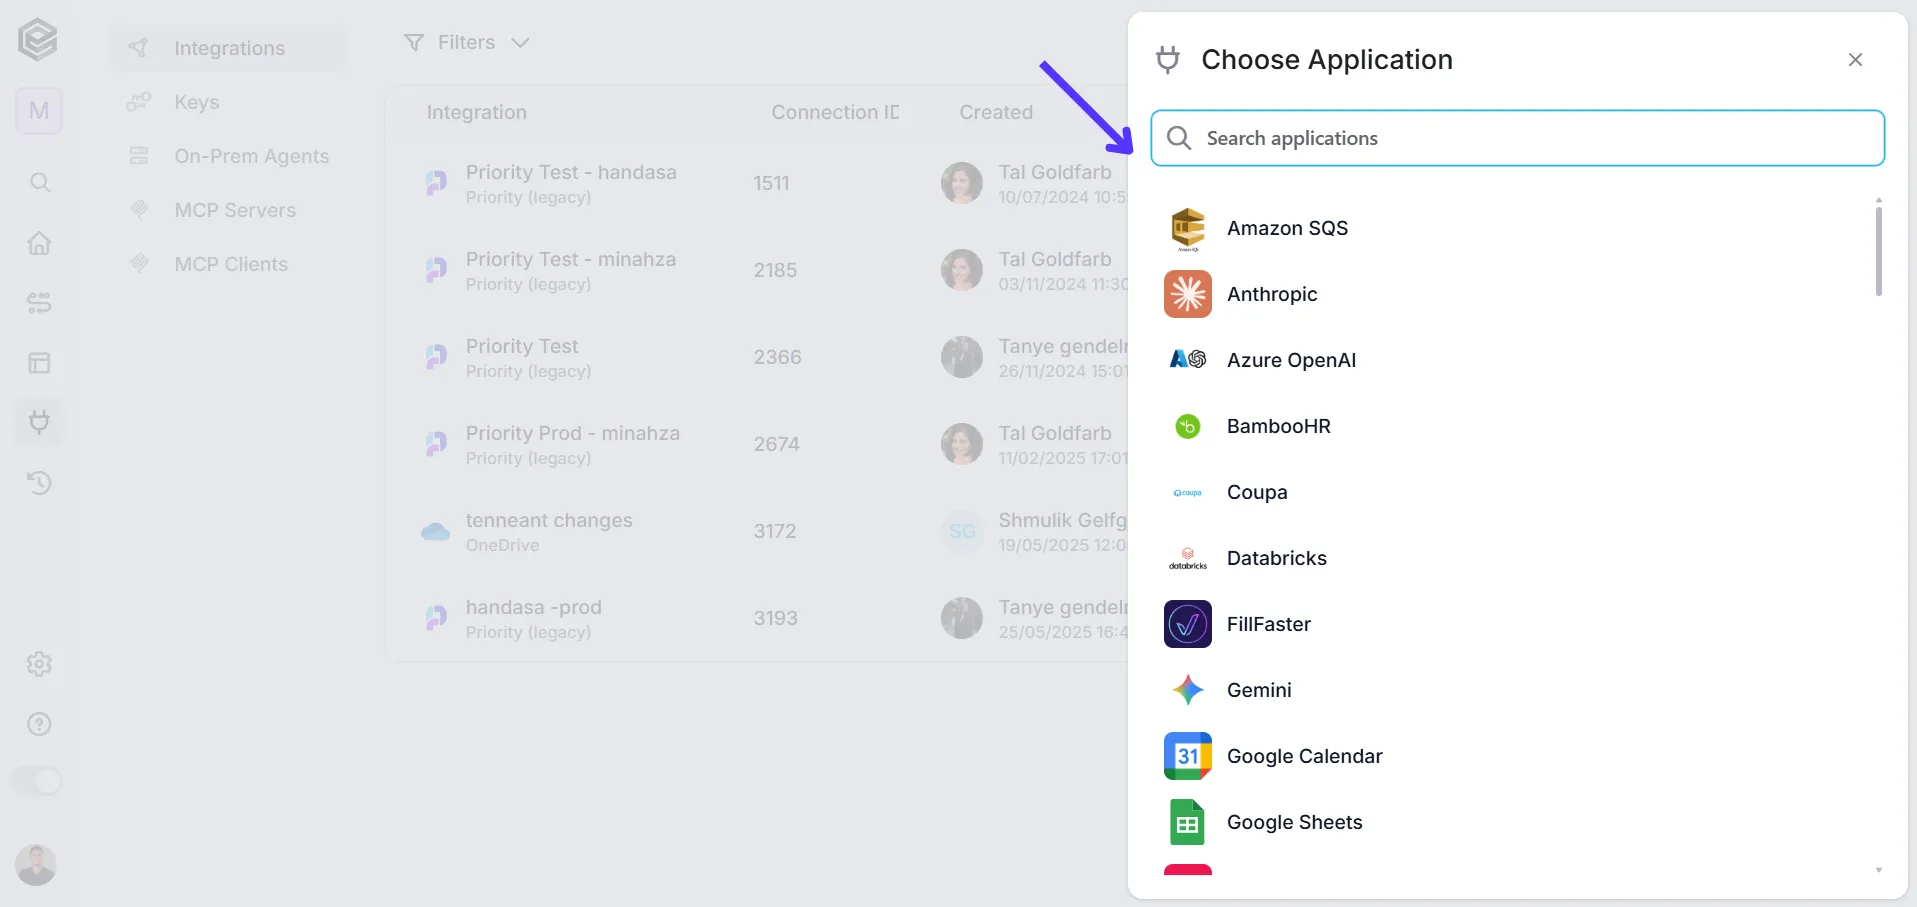
Task: Choose the Azure OpenAI icon
Action: 1188,360
